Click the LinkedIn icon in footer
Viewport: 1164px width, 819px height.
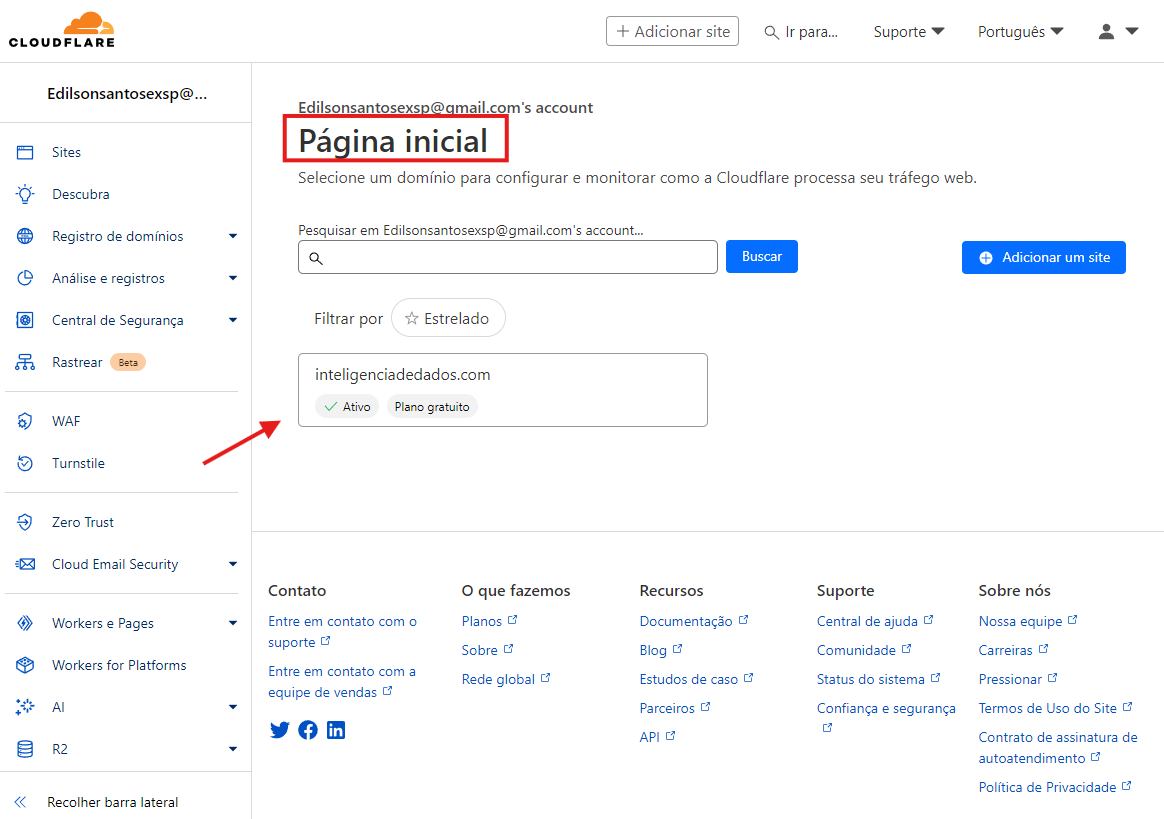click(x=336, y=730)
